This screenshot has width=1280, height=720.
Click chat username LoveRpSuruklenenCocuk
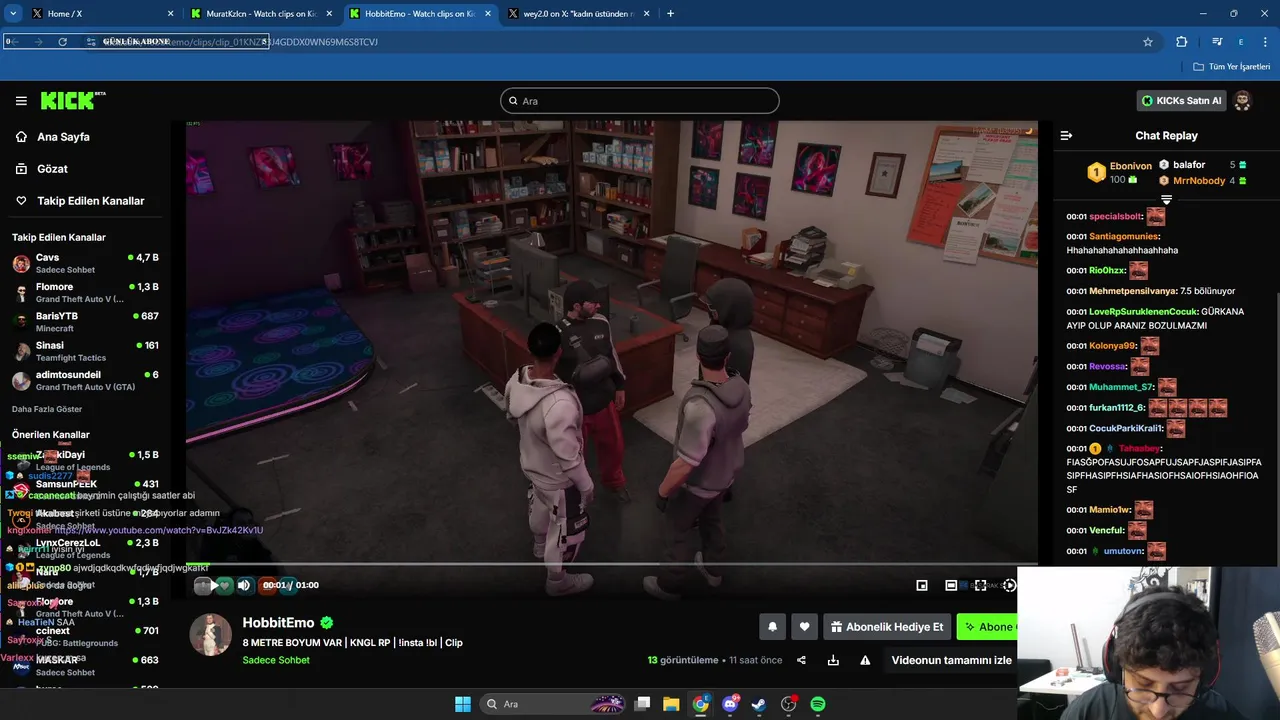coord(1143,312)
